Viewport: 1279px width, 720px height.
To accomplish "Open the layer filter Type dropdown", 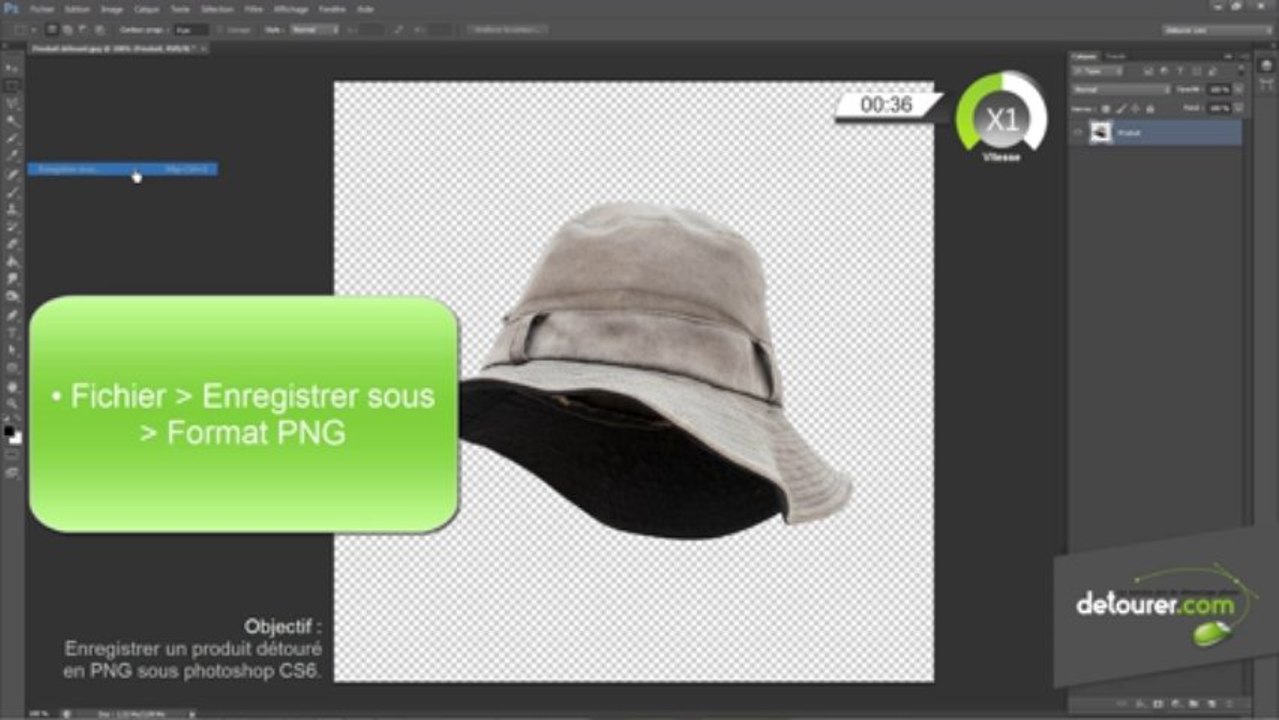I will 1097,71.
